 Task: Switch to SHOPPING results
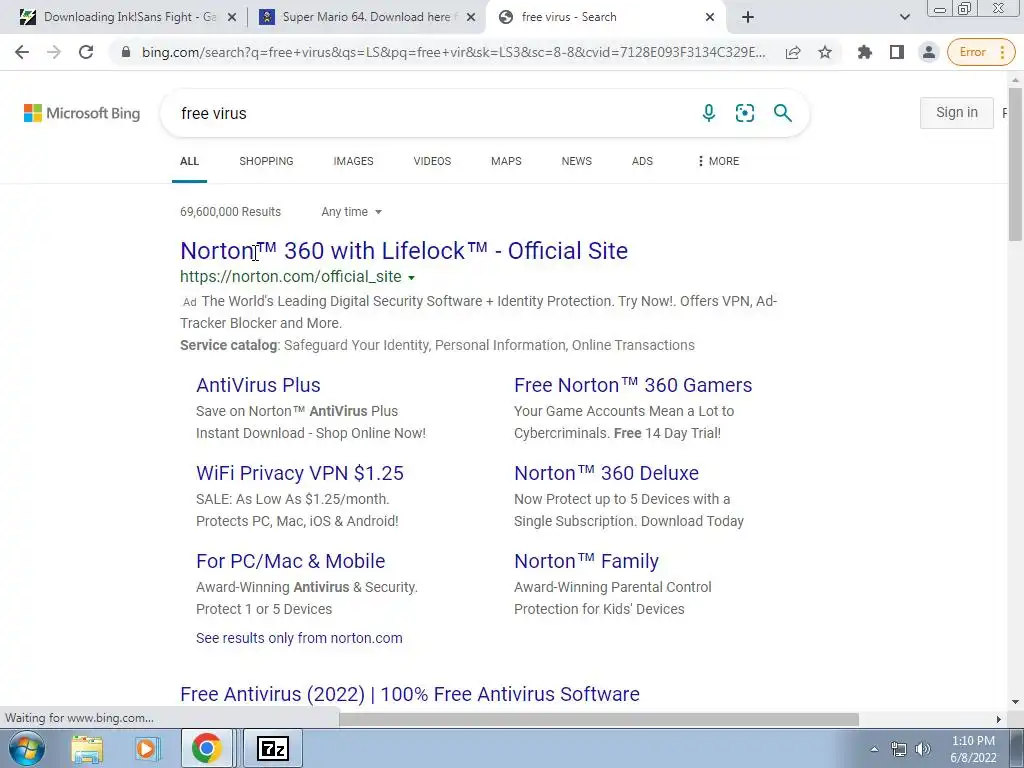click(266, 161)
